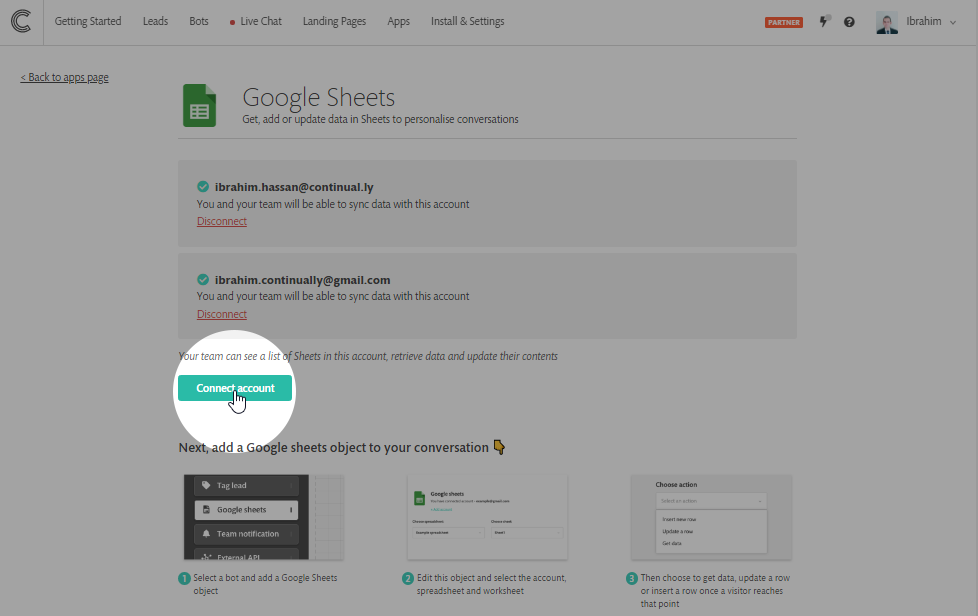Click the Connect account button

tap(235, 388)
